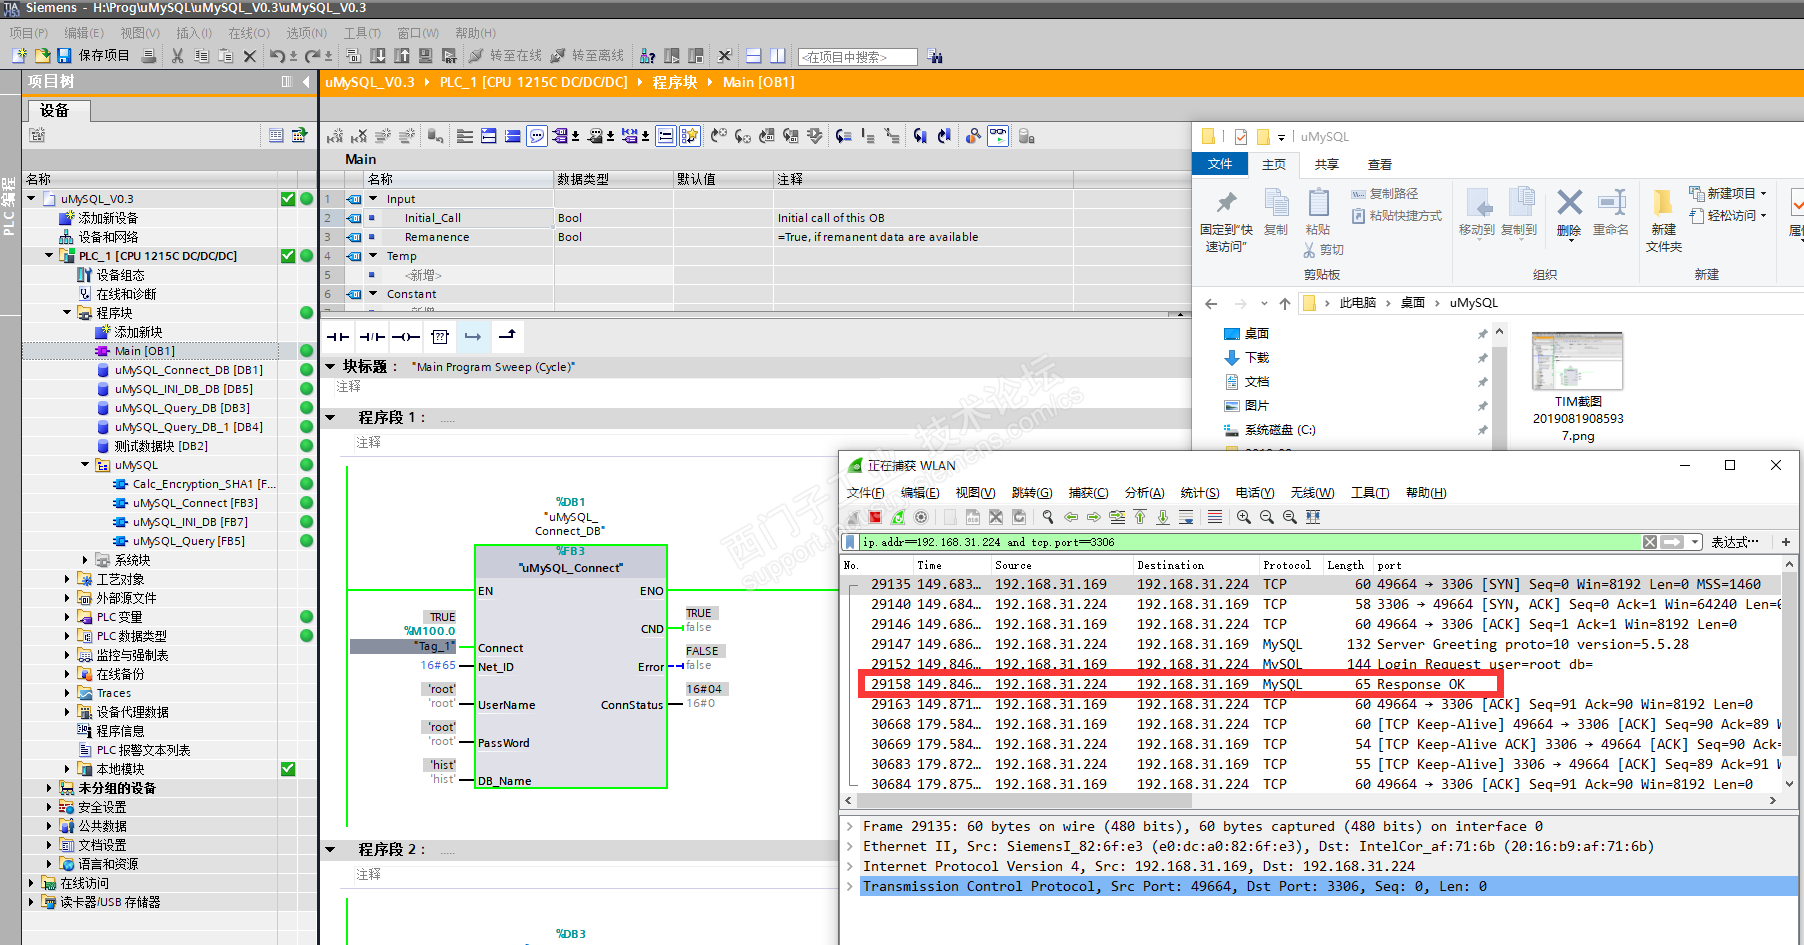Screen dimensions: 1804x945
Task: Click the open project icon in TIA toolbar
Action: click(x=42, y=56)
